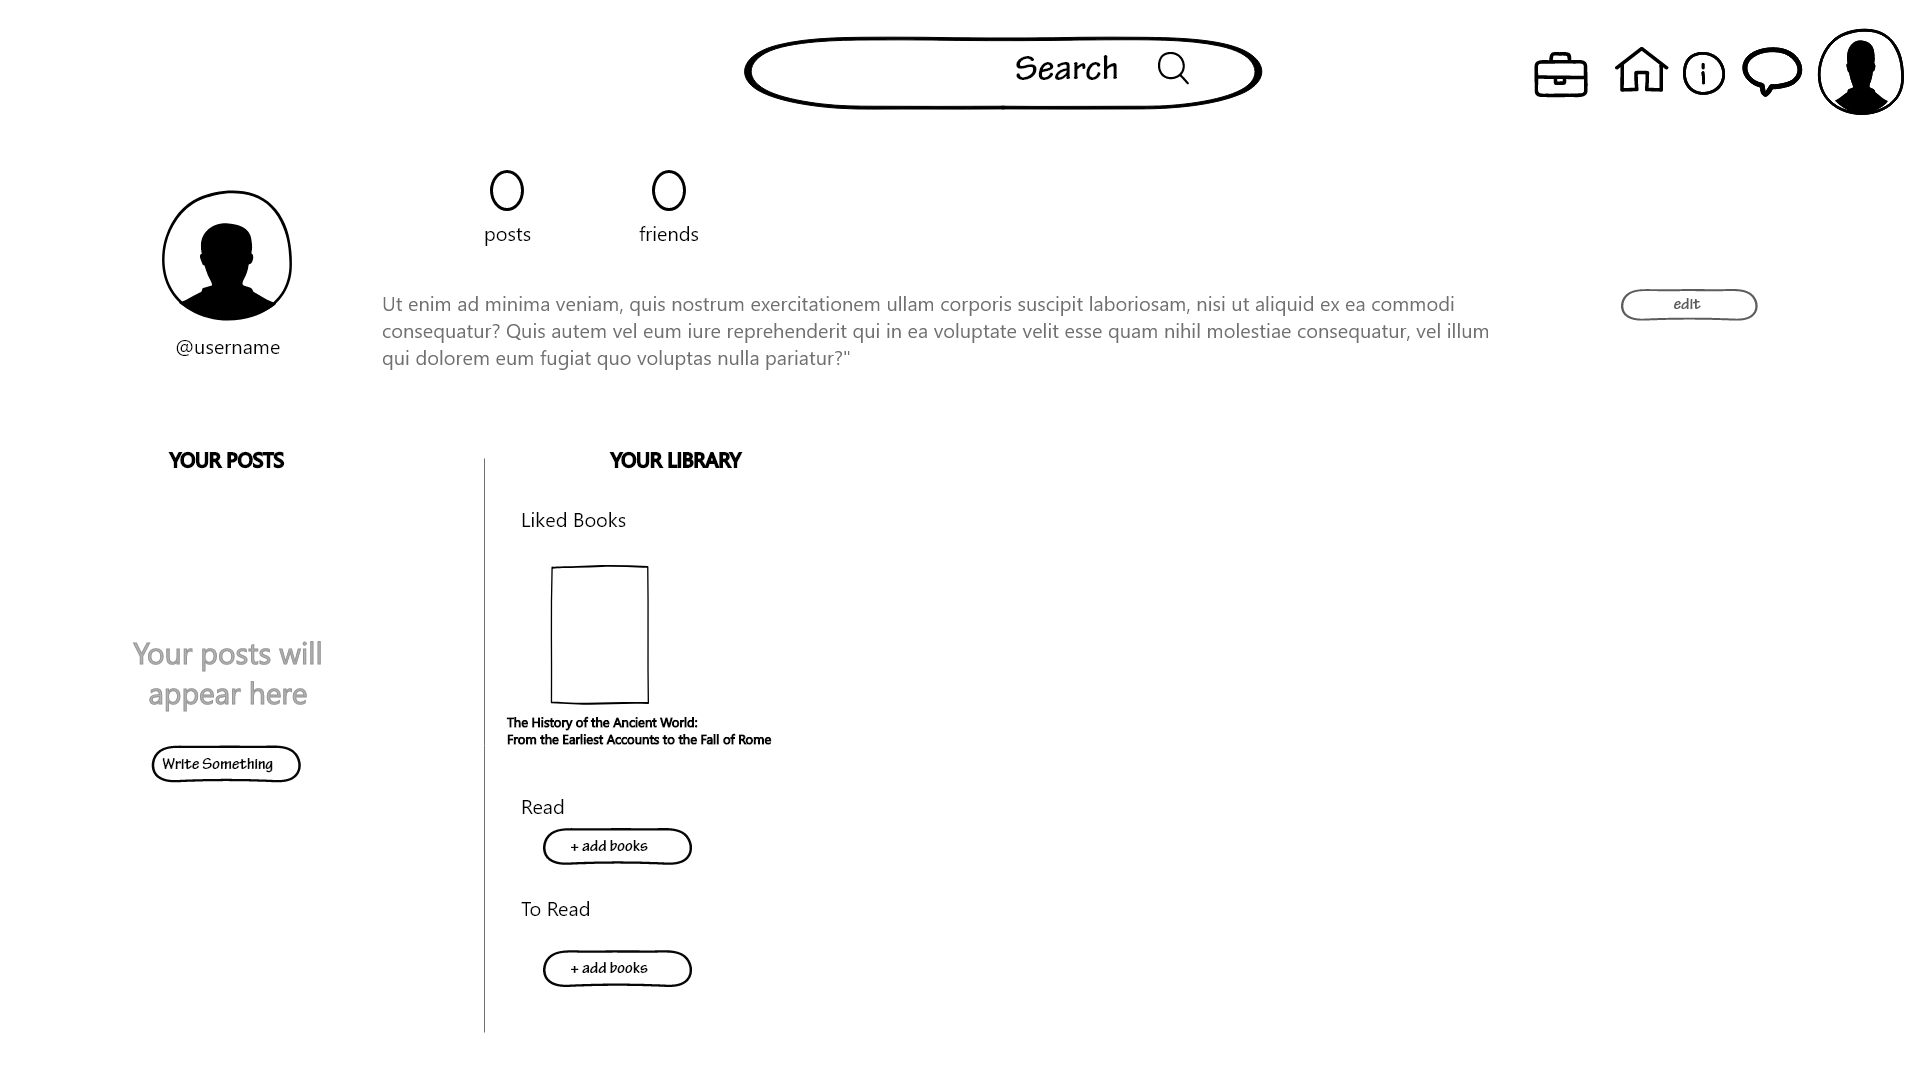Viewport: 1920px width, 1080px height.
Task: Click the friends count circle
Action: pyautogui.click(x=669, y=189)
